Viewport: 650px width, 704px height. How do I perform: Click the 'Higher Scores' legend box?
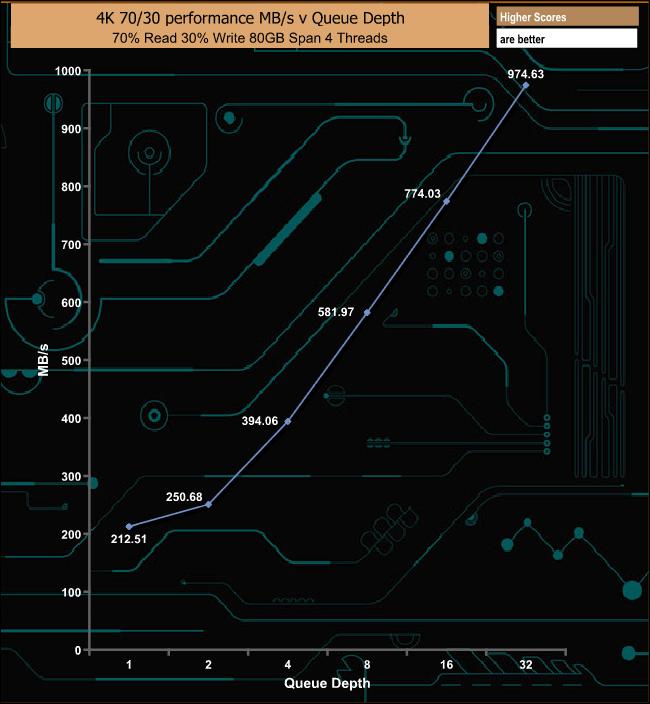(x=567, y=17)
